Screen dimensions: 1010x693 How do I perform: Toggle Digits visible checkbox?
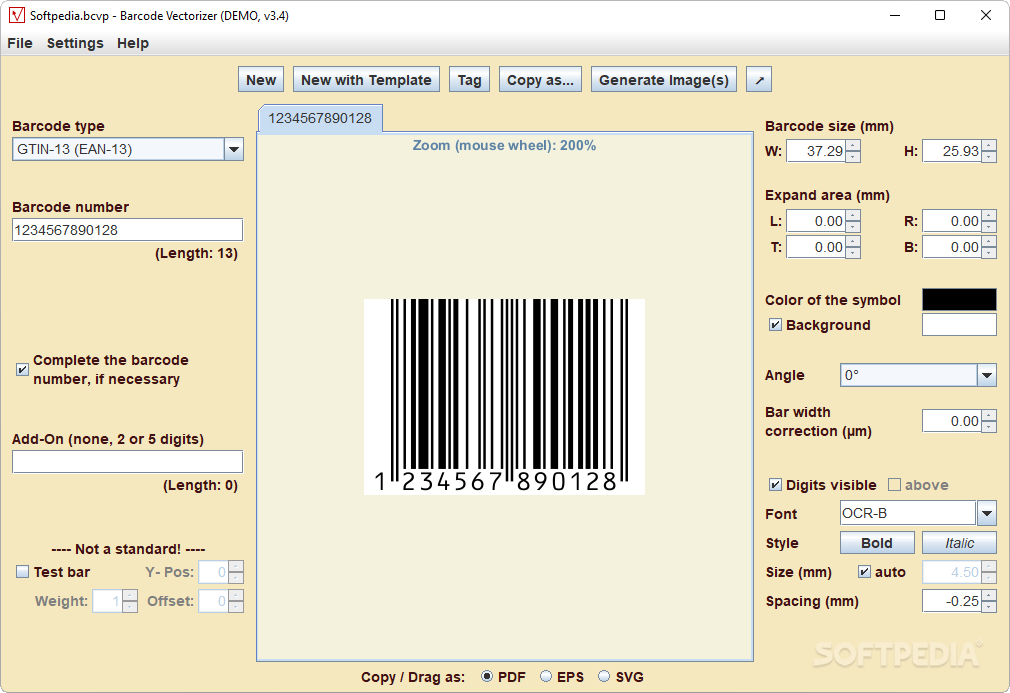click(x=776, y=485)
